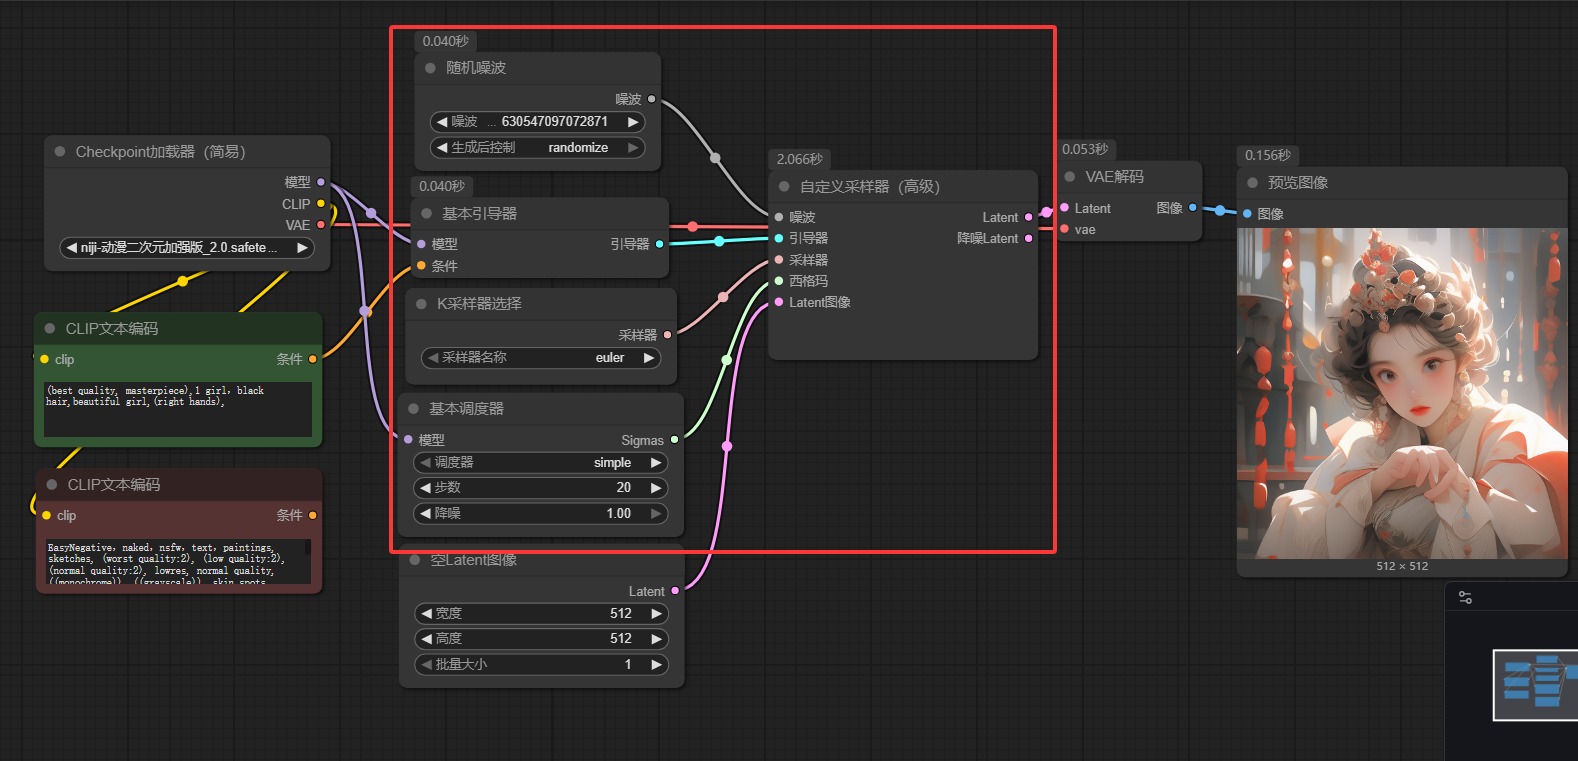Click the right arrow on the 噪波 seed field
The width and height of the screenshot is (1578, 761).
tap(632, 122)
